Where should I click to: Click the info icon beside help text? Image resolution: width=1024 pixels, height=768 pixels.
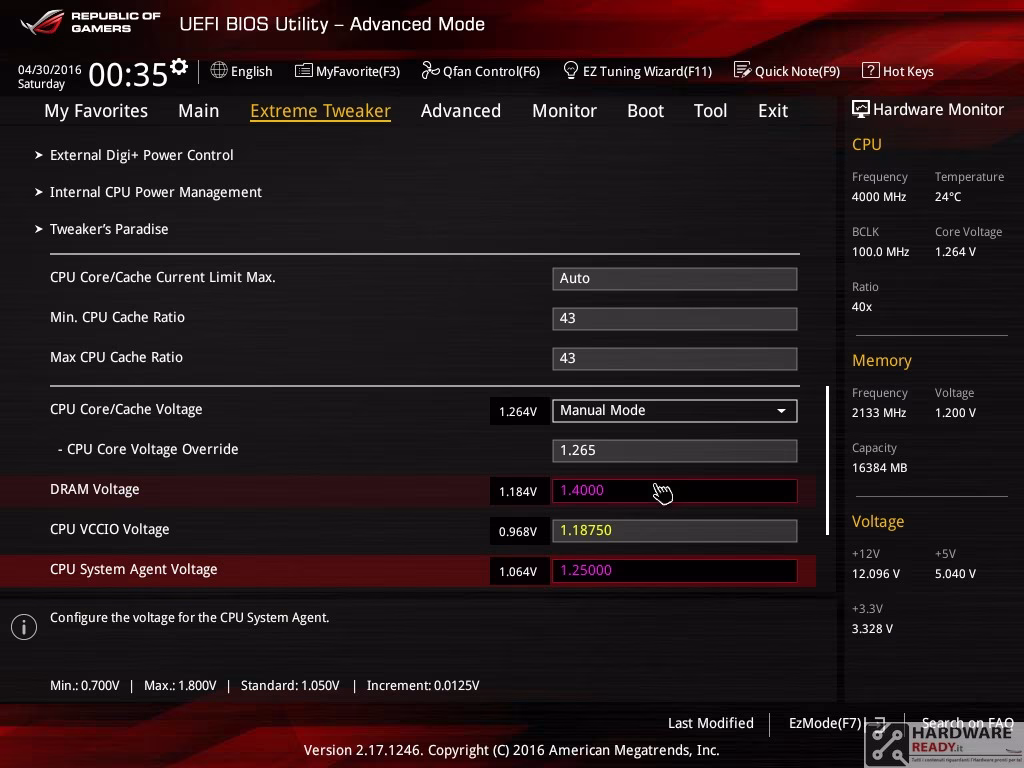coord(24,627)
